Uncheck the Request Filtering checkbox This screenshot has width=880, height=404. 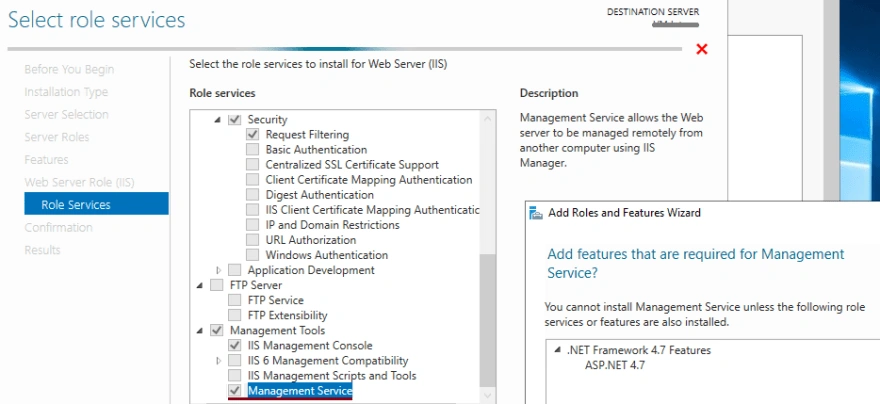[x=253, y=135]
